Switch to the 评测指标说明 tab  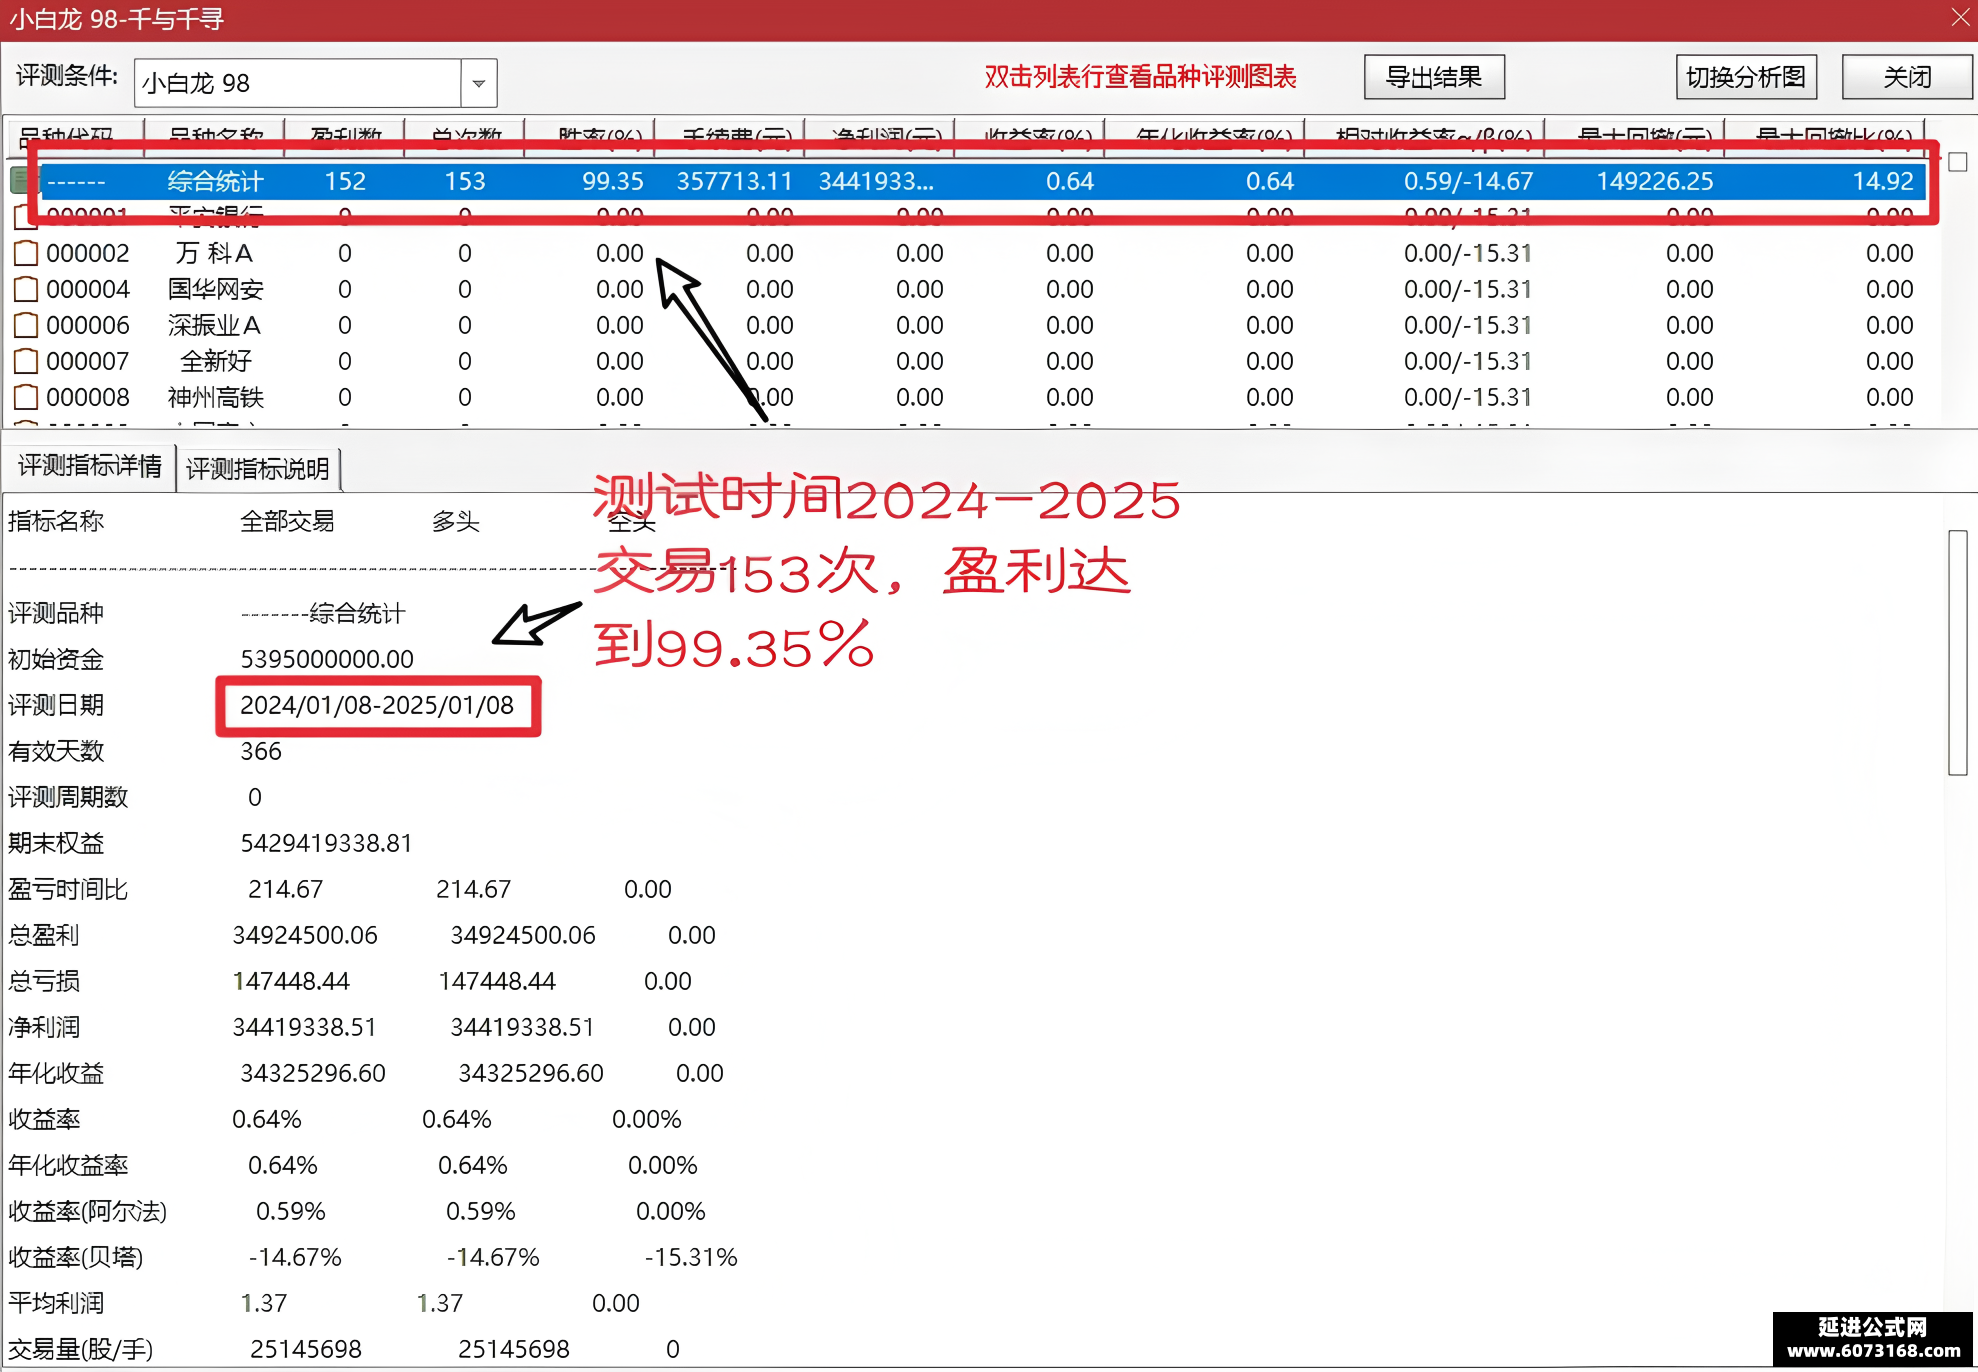point(258,469)
